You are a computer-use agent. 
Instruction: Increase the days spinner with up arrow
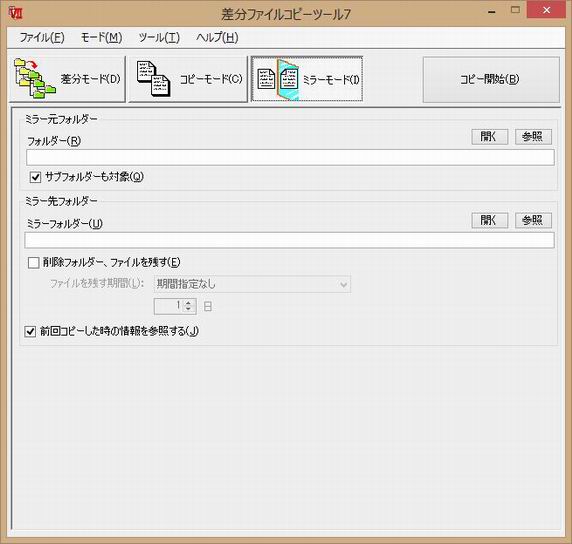[188, 303]
